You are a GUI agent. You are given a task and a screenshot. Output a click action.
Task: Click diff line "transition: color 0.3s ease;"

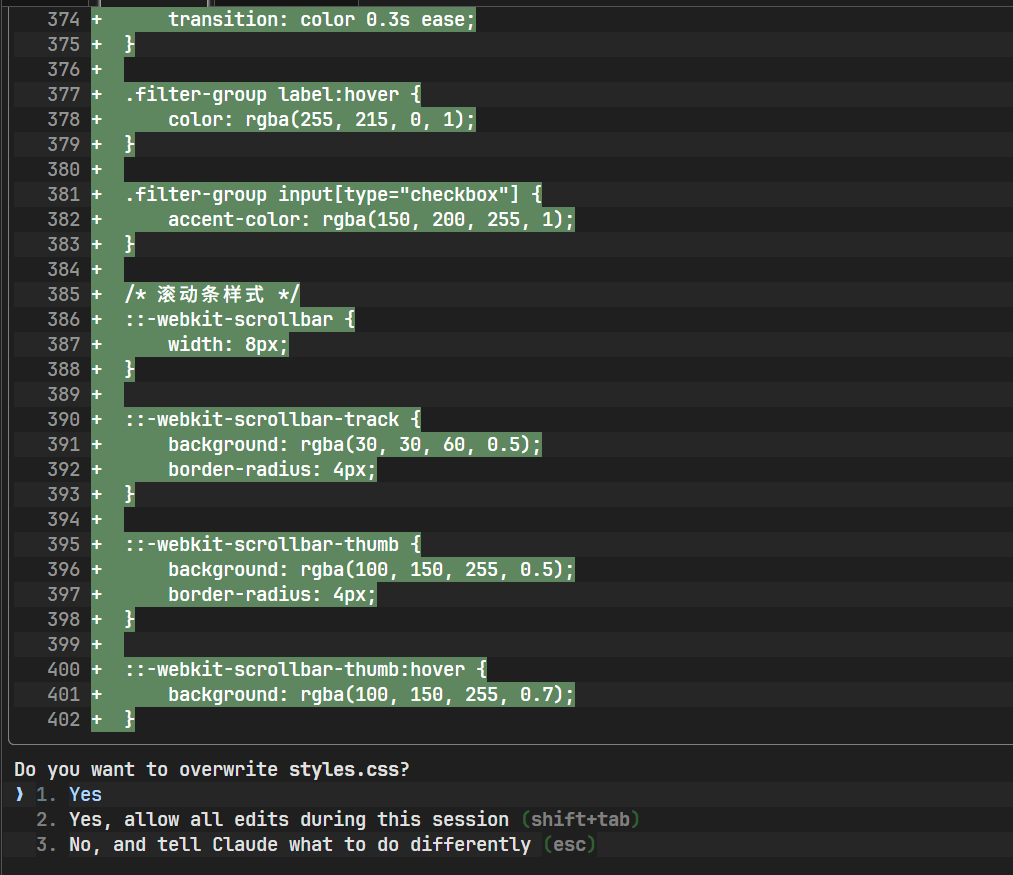[x=321, y=19]
